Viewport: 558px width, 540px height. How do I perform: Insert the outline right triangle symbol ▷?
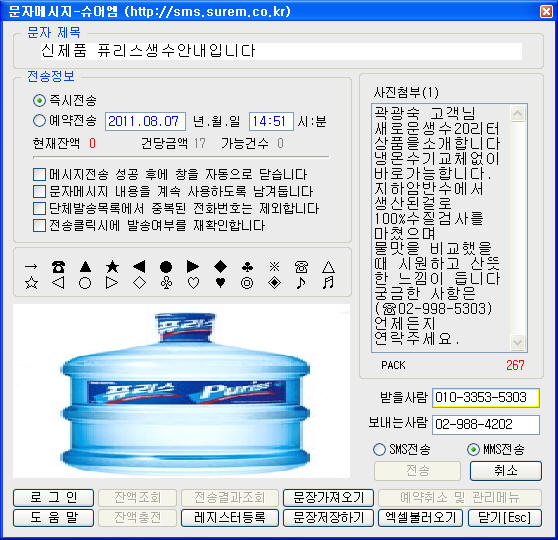(112, 283)
